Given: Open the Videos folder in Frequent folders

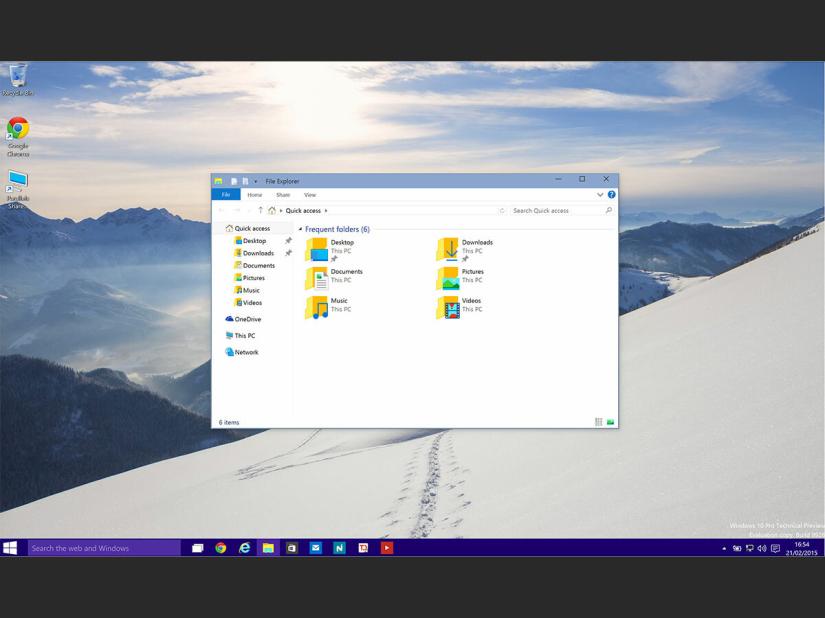Looking at the screenshot, I should tap(449, 307).
